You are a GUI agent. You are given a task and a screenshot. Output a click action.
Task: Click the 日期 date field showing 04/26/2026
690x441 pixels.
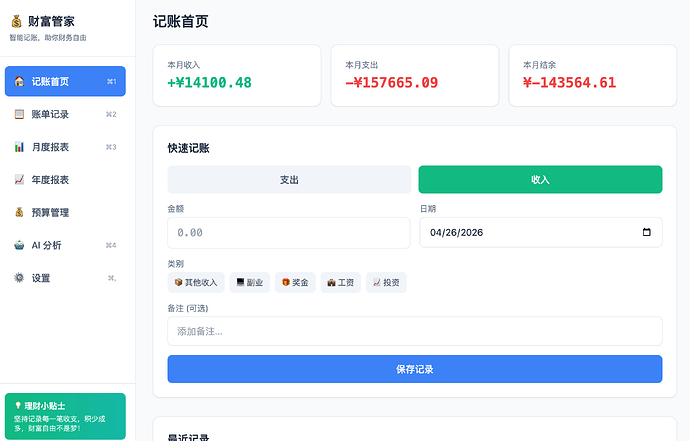(541, 232)
